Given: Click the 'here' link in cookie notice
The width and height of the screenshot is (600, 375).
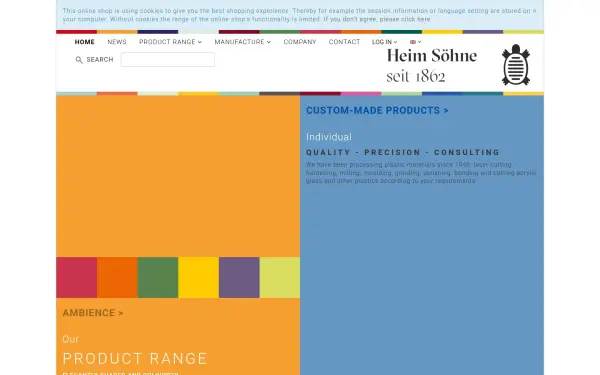Looking at the screenshot, I should pos(424,19).
